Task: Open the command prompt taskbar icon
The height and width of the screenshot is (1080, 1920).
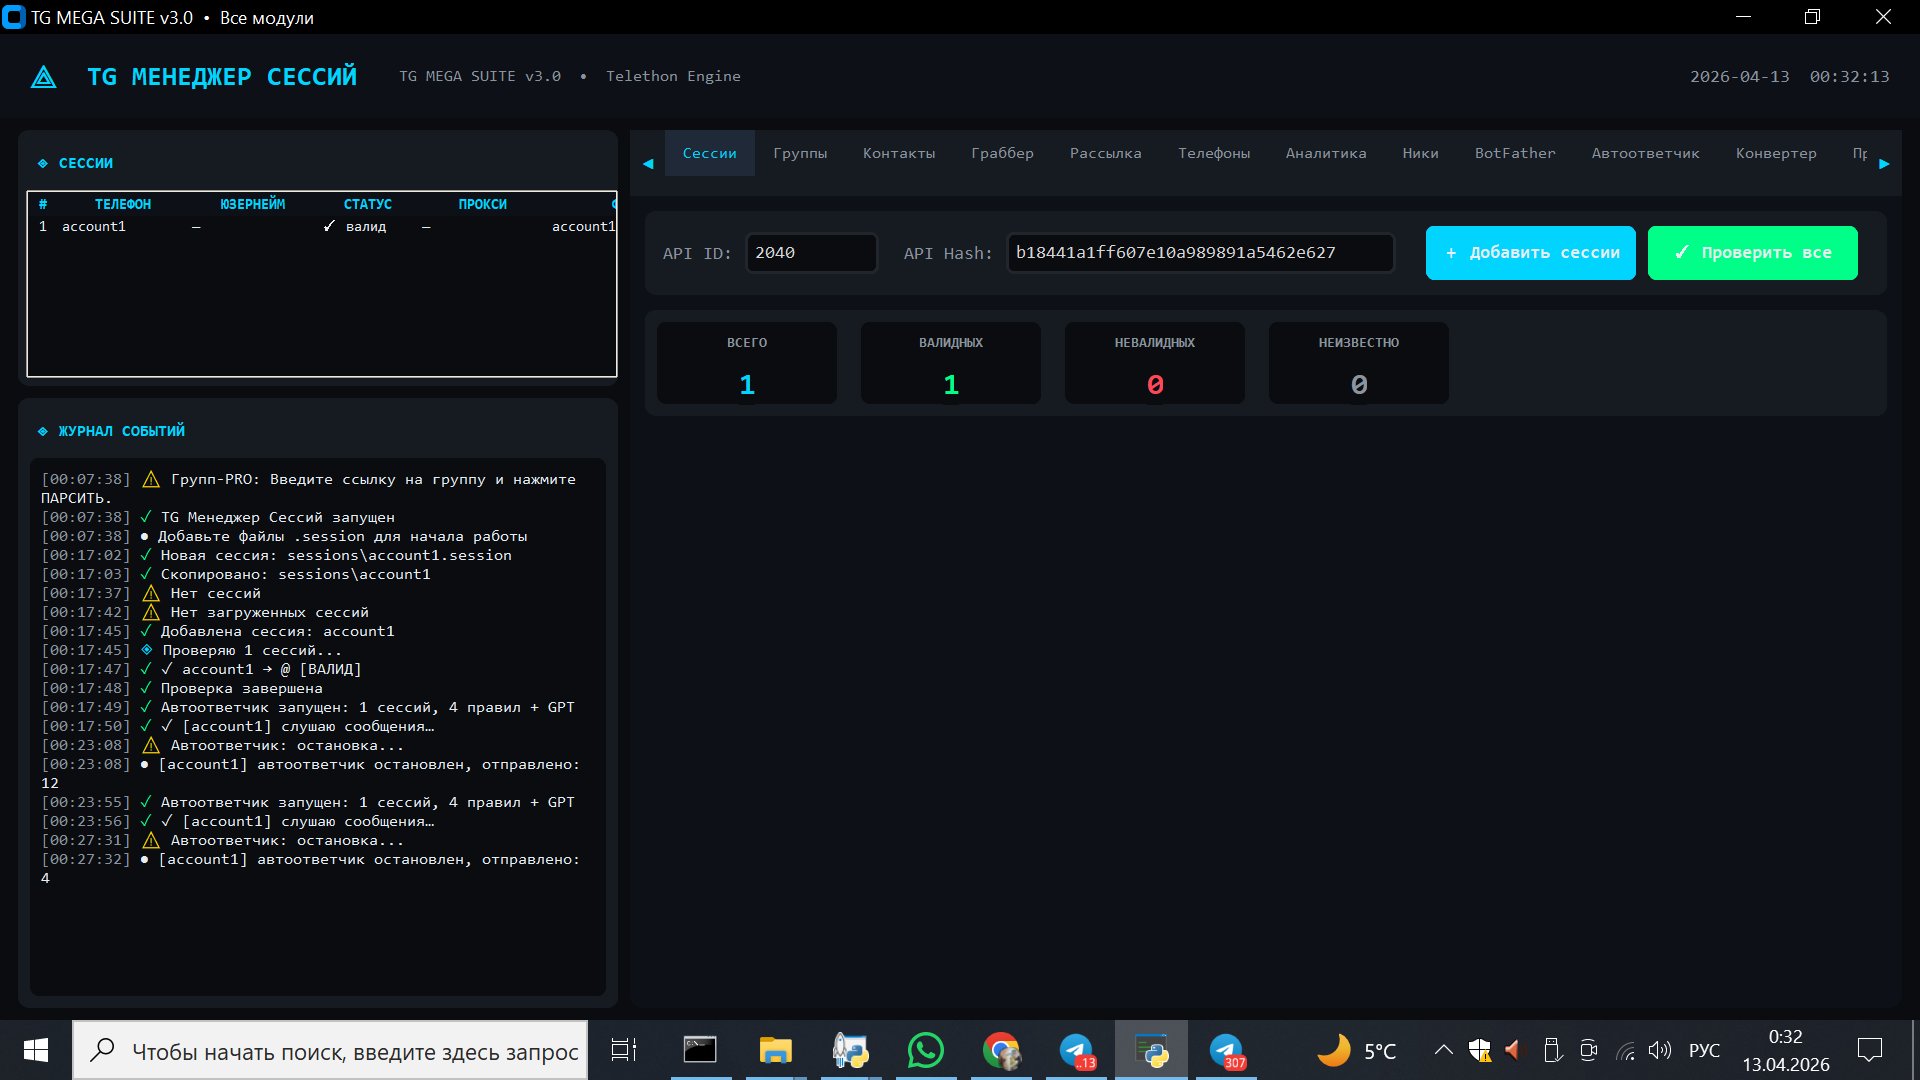Action: tap(700, 1050)
